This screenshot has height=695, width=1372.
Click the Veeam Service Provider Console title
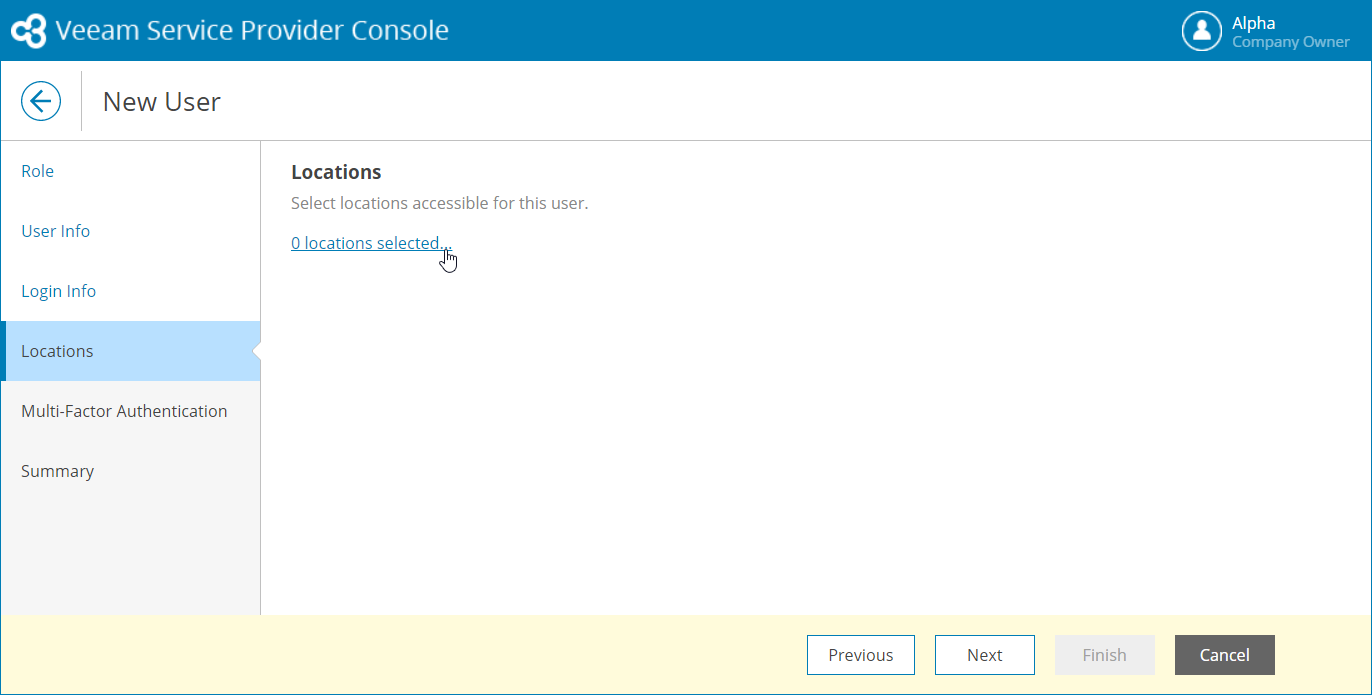252,31
